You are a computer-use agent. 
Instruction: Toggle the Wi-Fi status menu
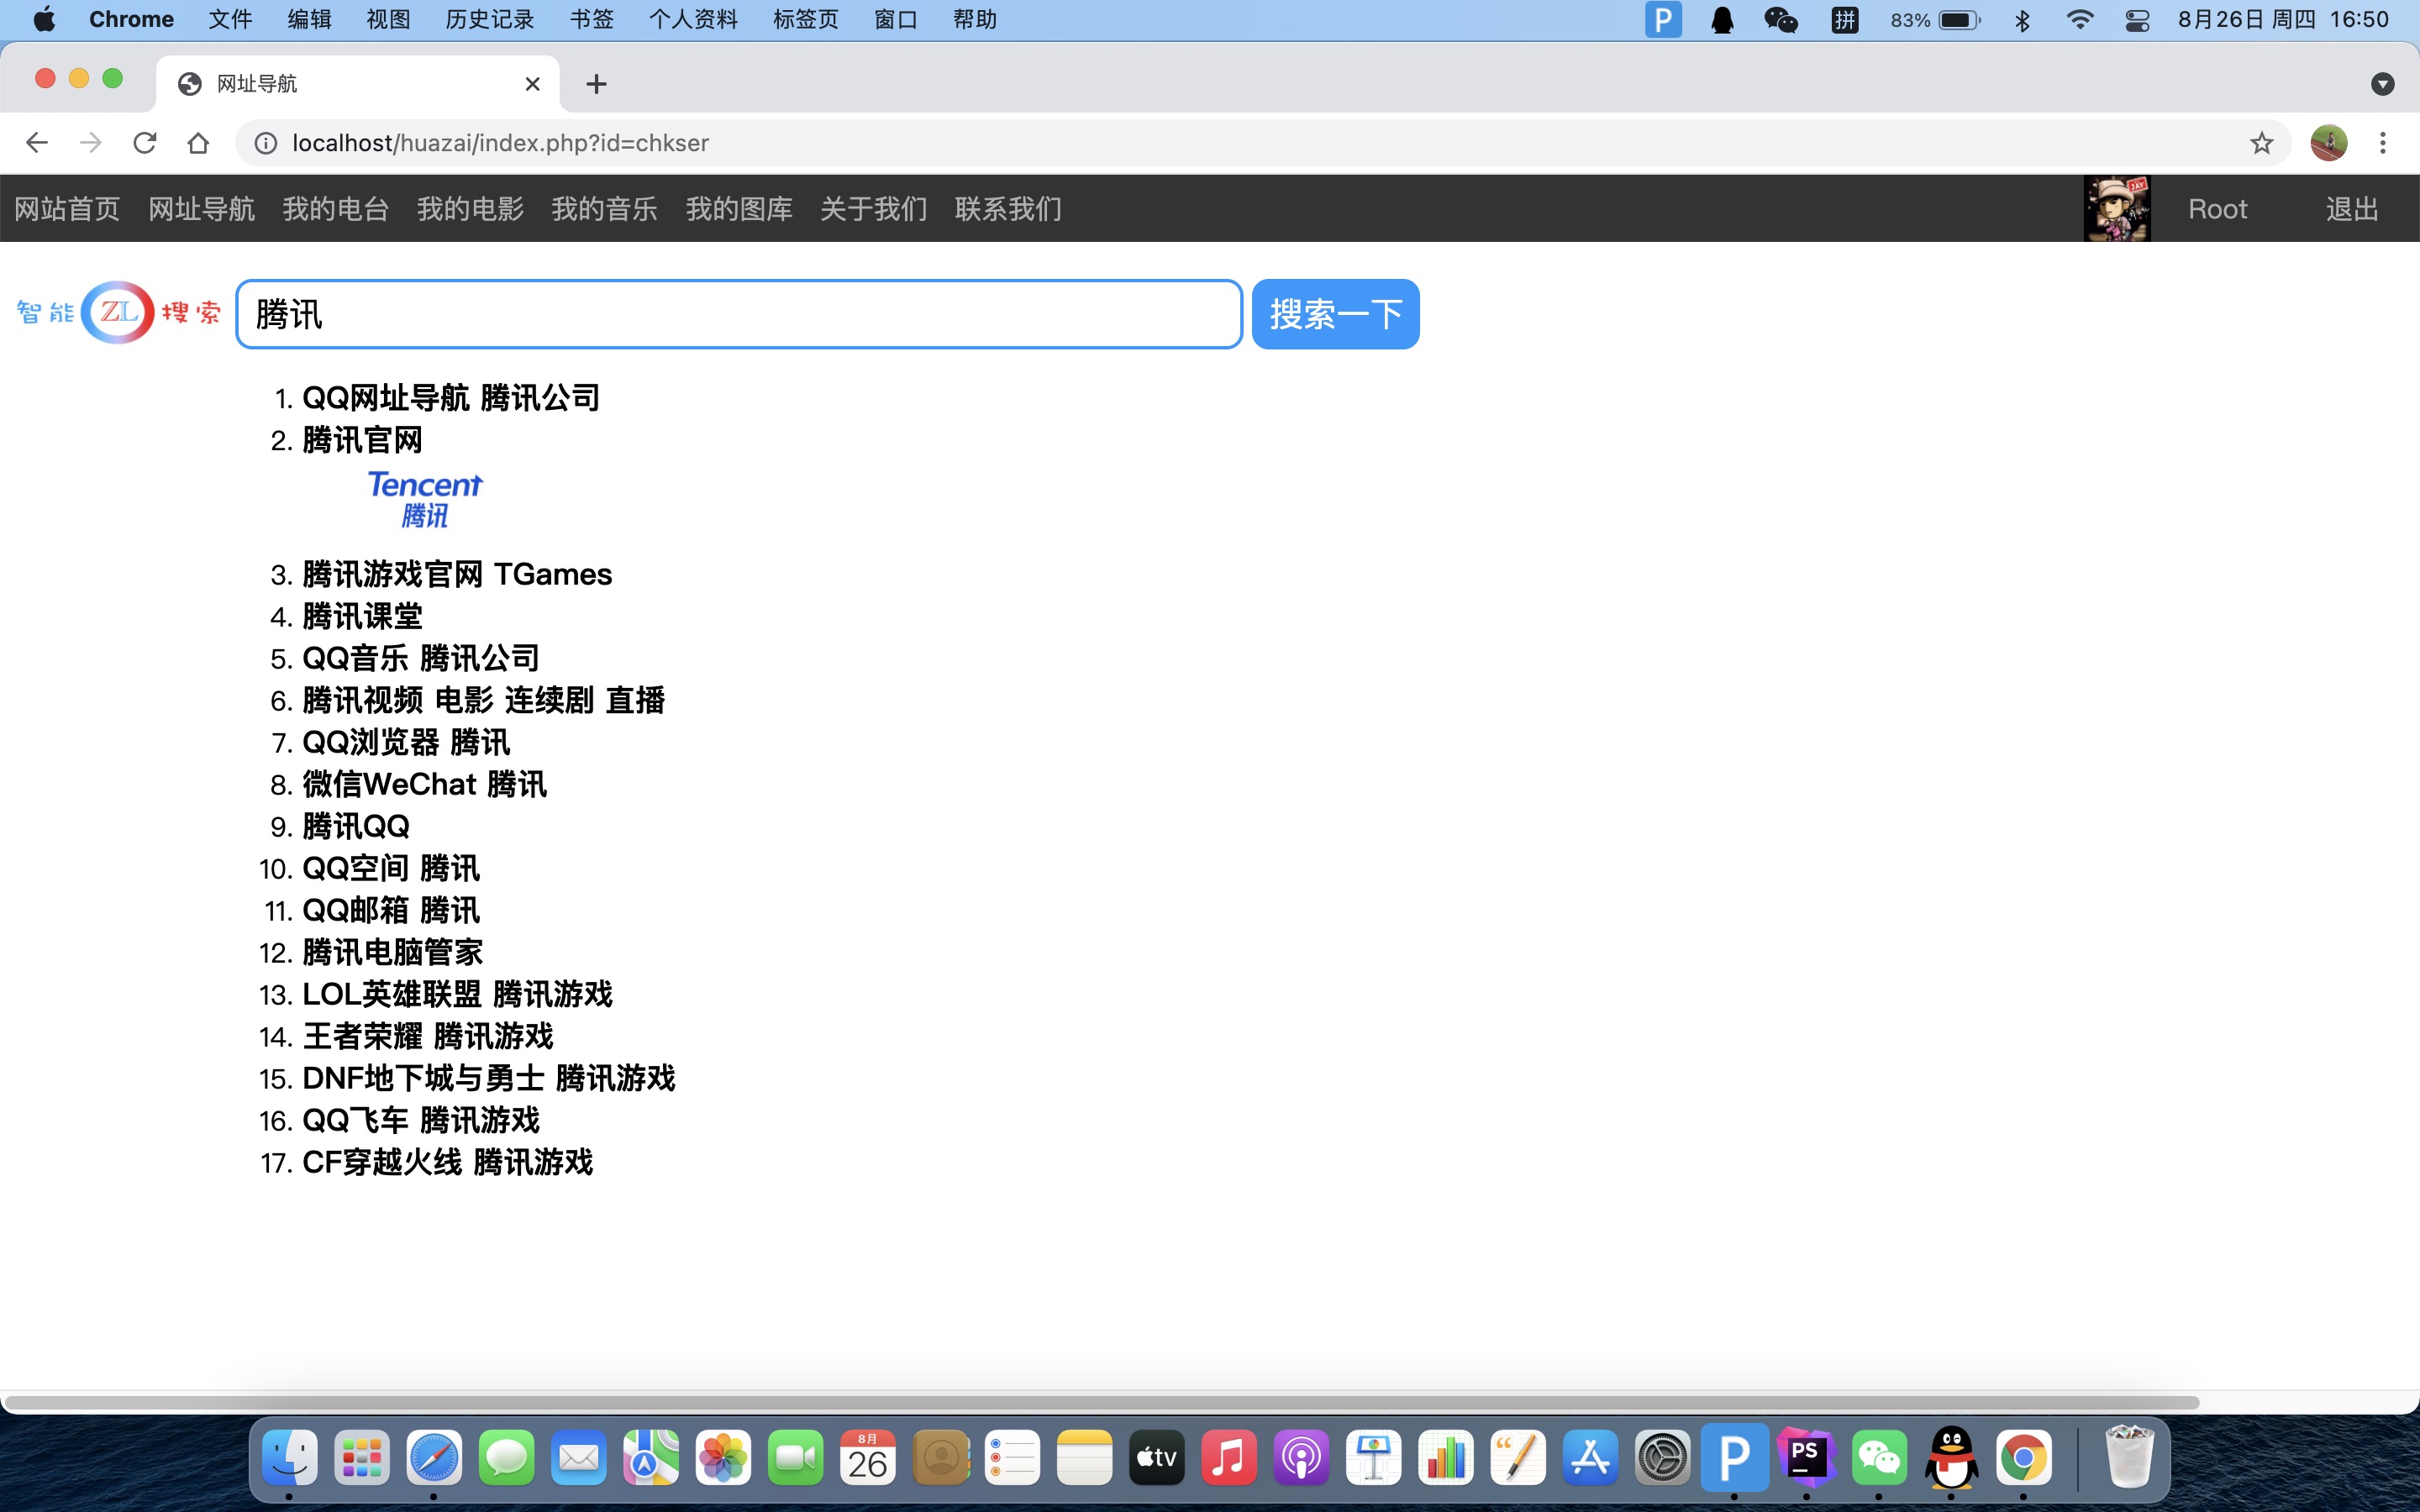tap(2080, 20)
